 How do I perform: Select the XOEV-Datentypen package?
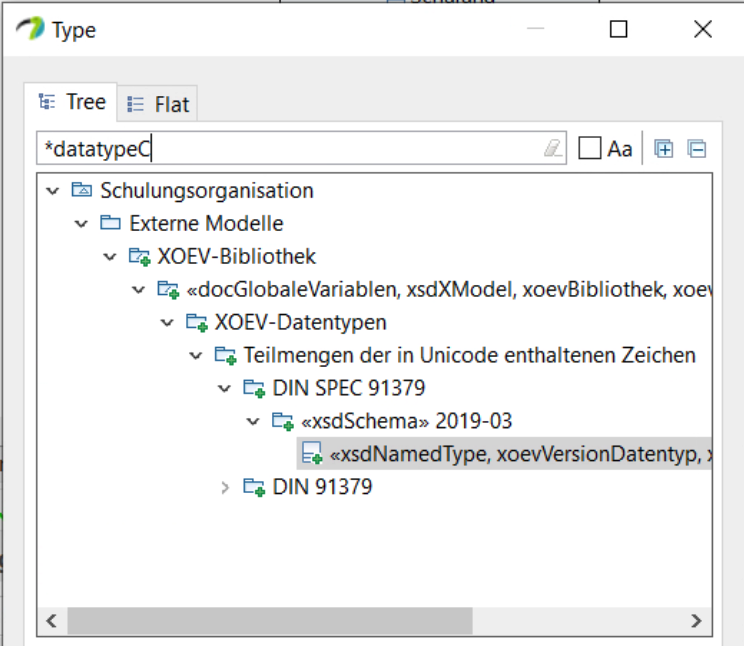[301, 322]
